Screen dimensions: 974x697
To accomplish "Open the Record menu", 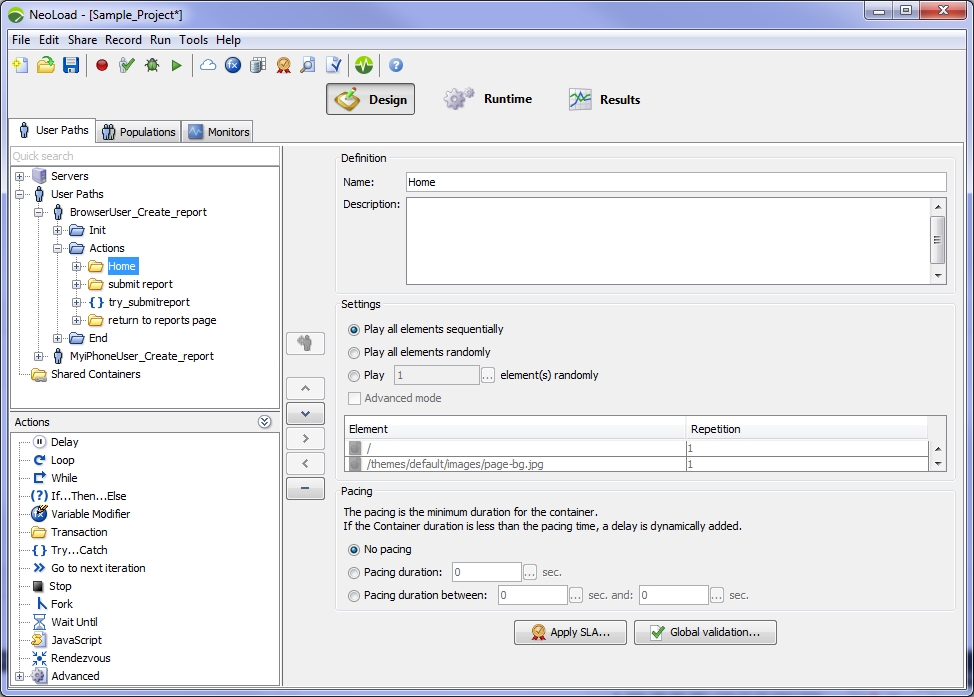I will click(123, 40).
